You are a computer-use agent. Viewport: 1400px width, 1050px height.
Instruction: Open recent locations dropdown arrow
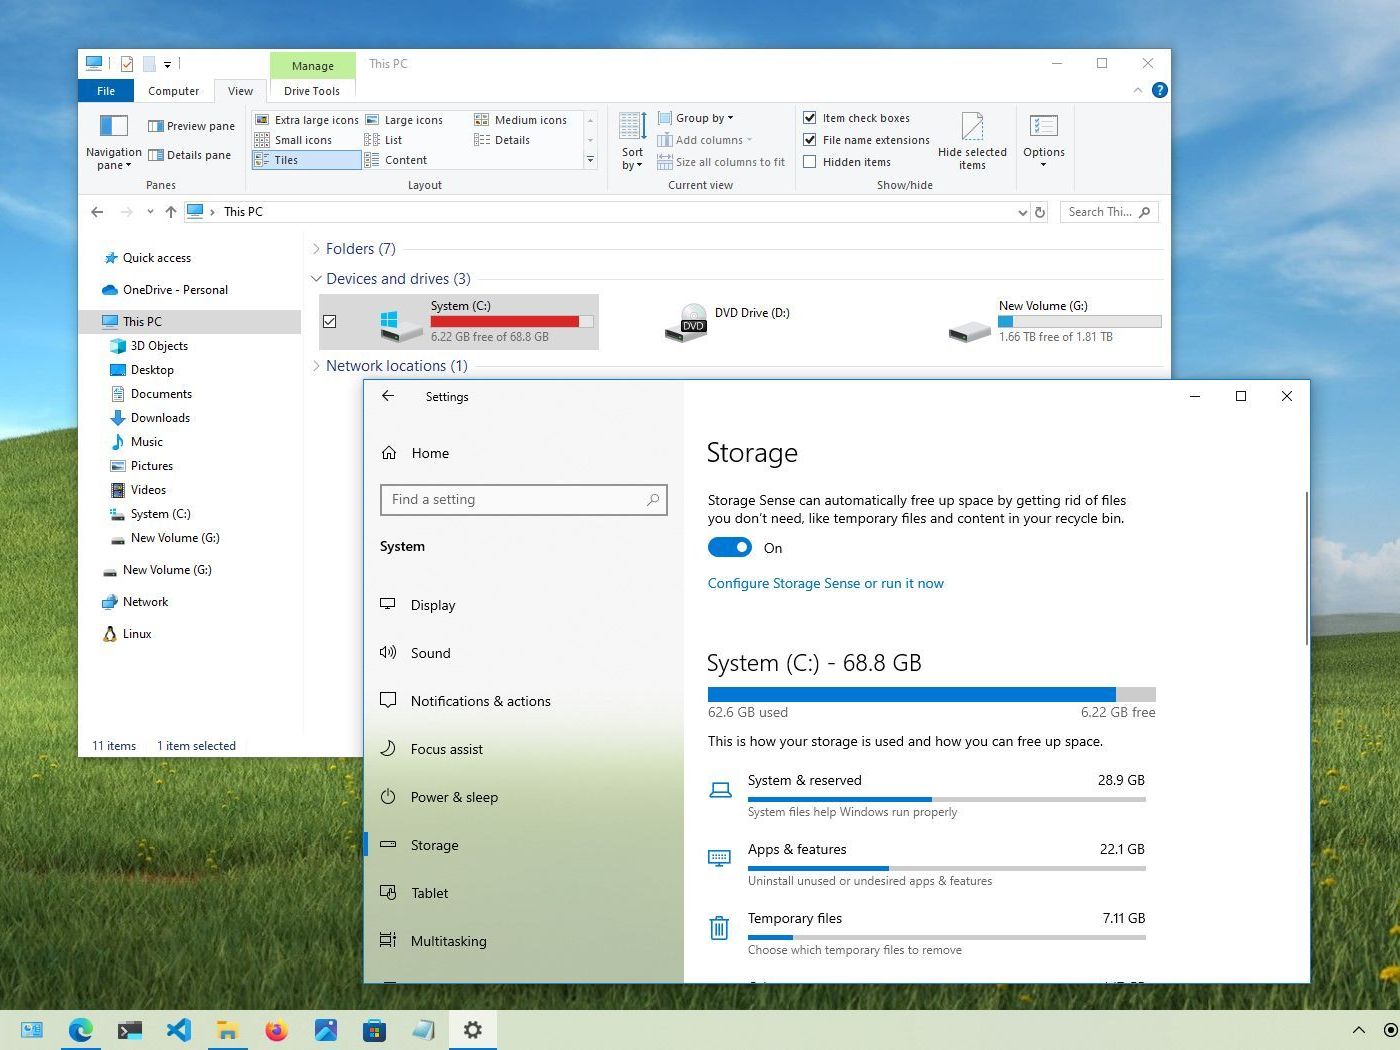coord(150,212)
